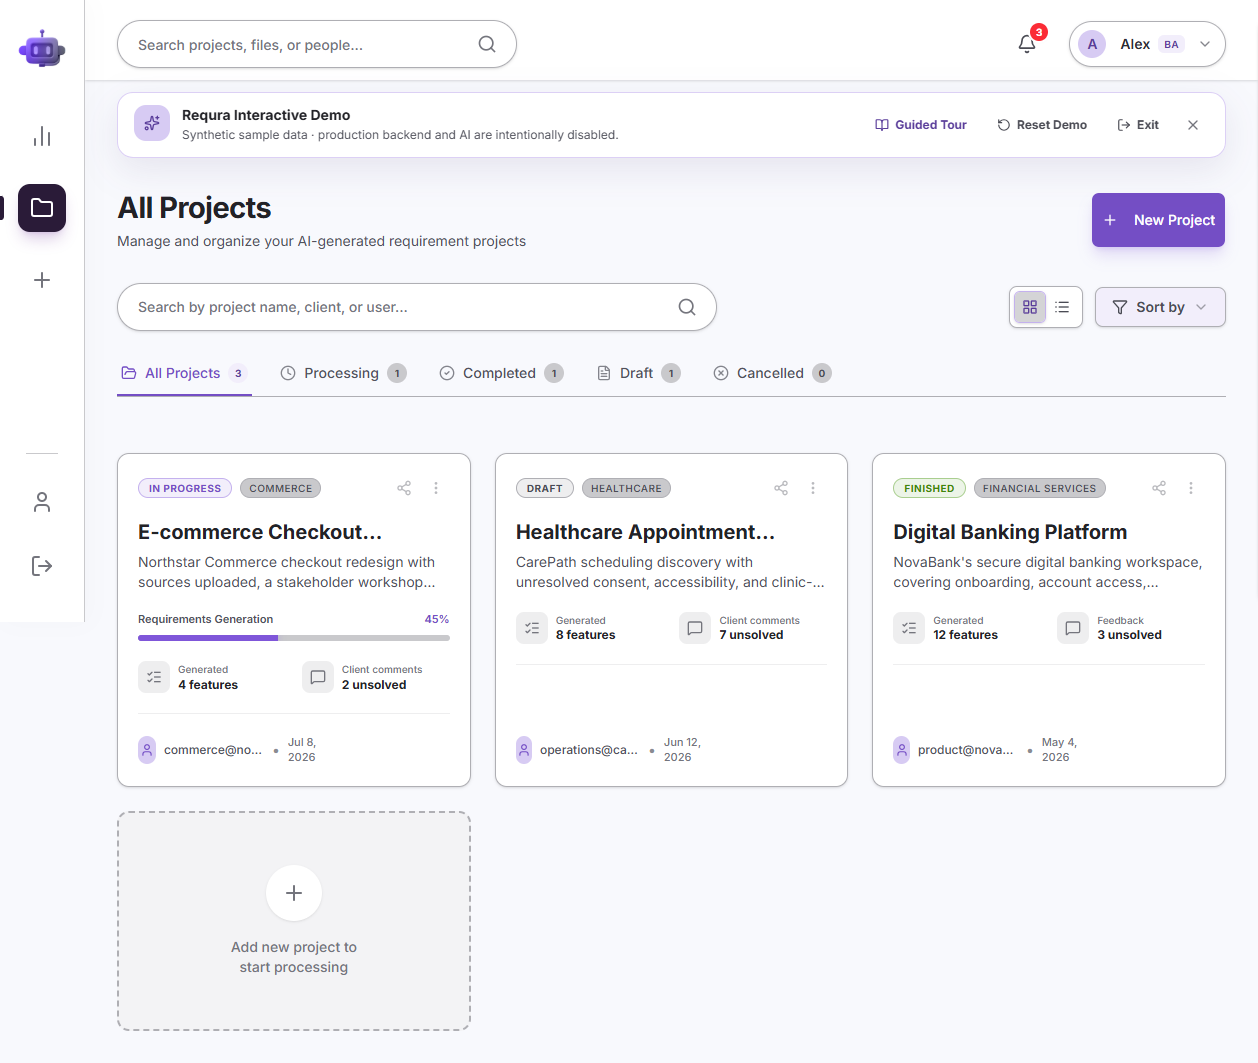Screen dimensions: 1258x1063
Task: Click the E-commerce client comments icon
Action: [318, 677]
